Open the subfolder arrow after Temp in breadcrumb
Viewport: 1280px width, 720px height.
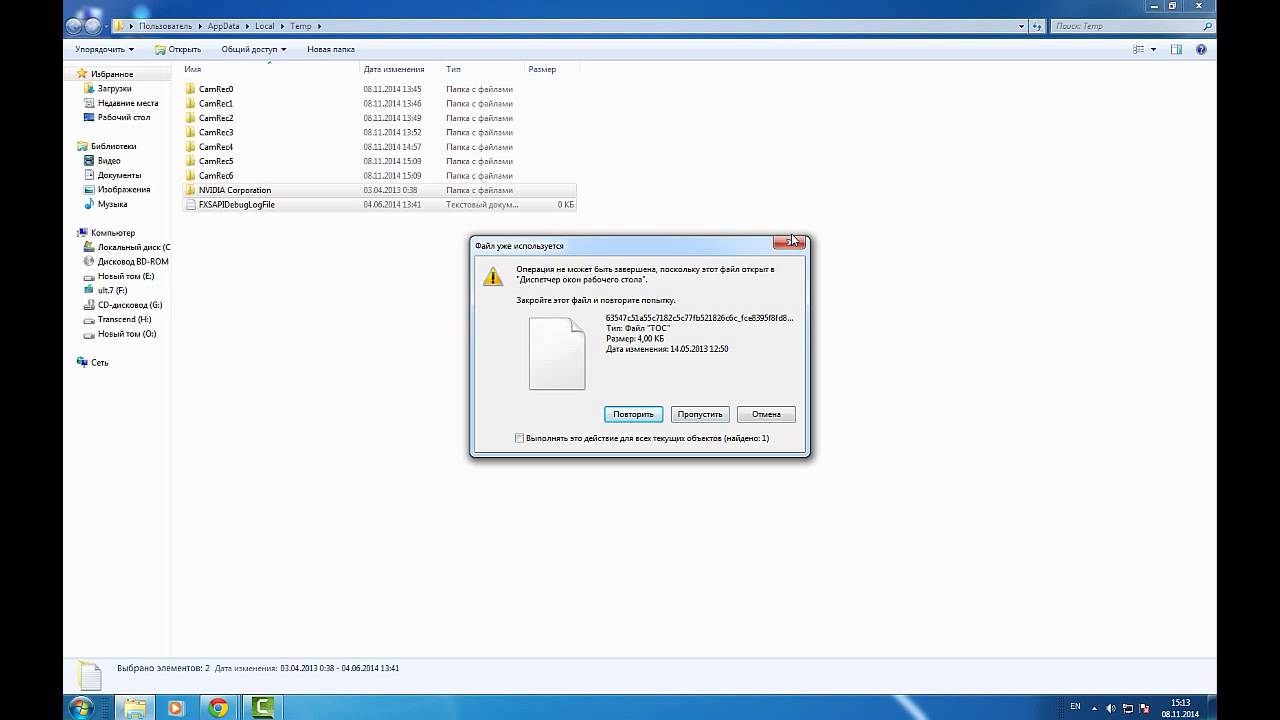point(319,26)
